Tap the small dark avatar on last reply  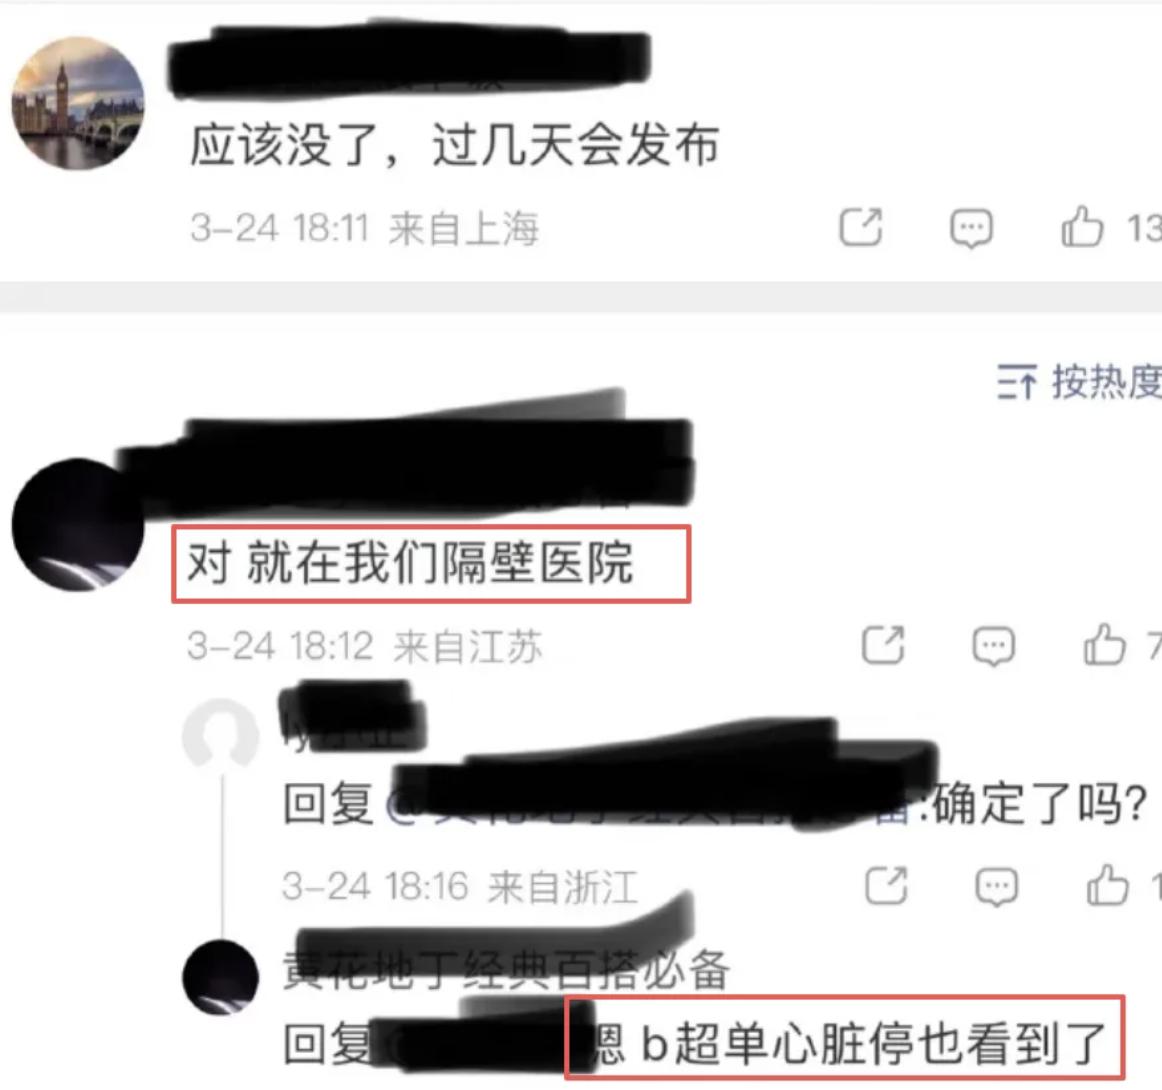pos(220,977)
